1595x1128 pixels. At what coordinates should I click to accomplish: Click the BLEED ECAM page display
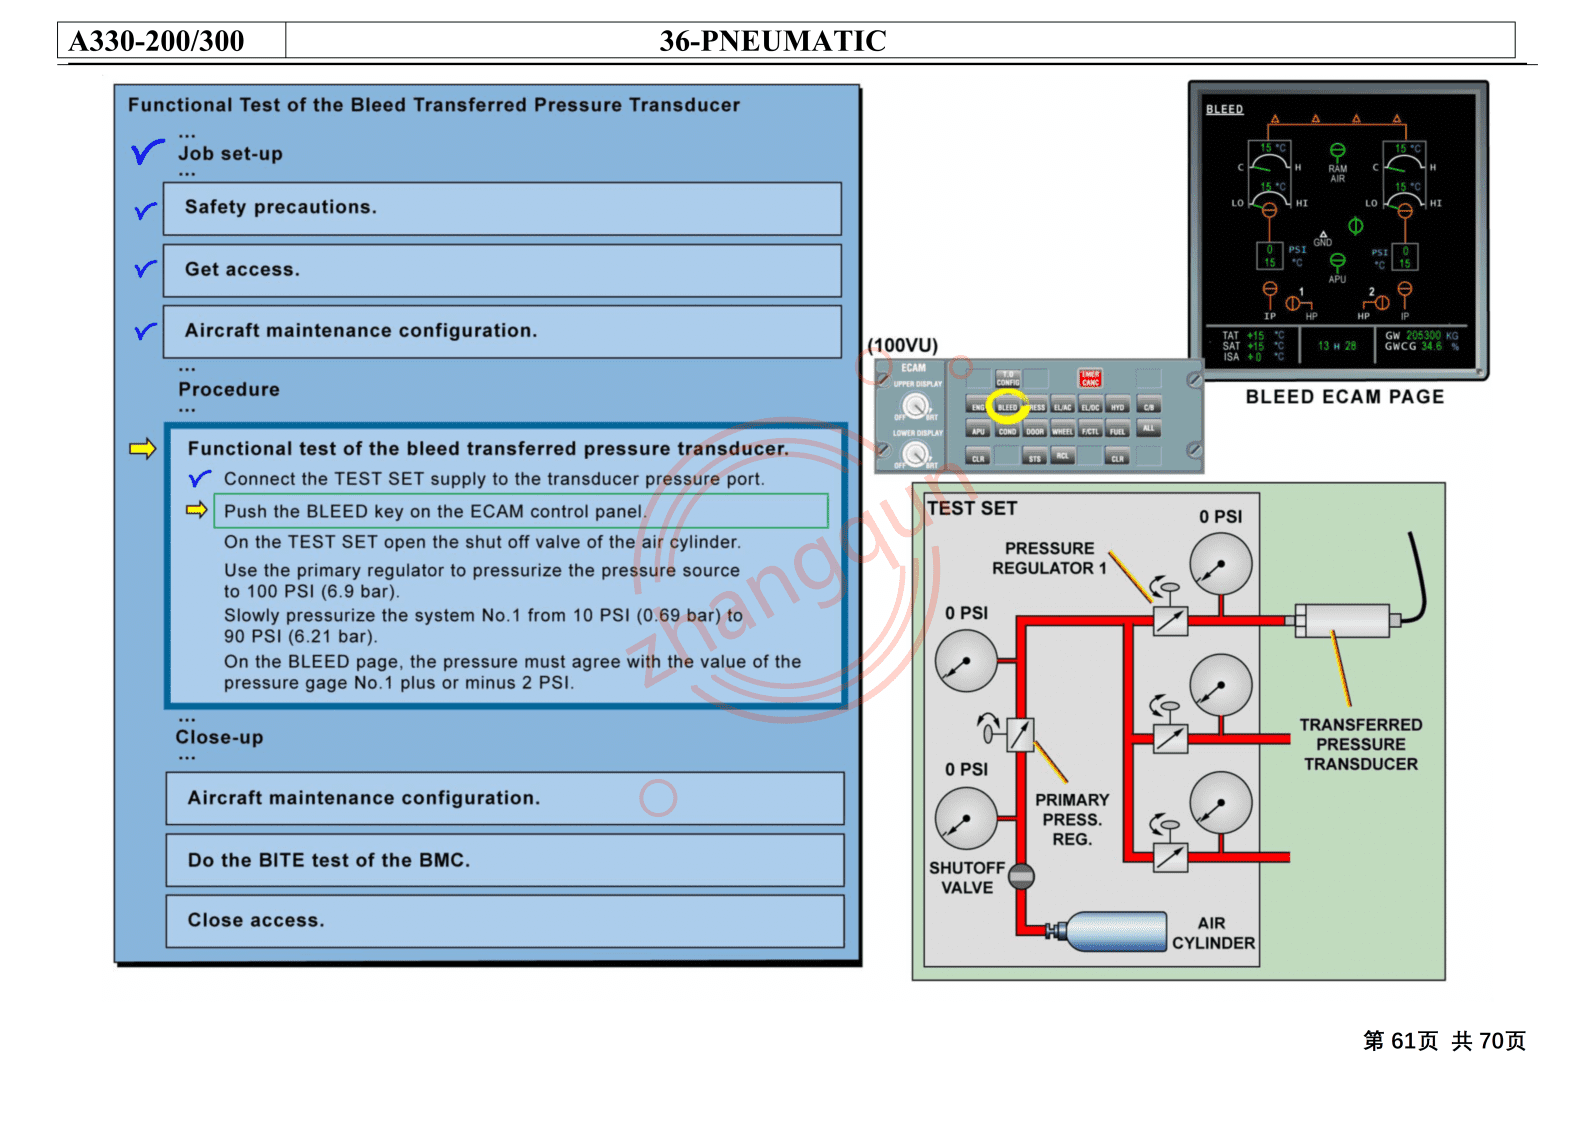coord(1338,231)
